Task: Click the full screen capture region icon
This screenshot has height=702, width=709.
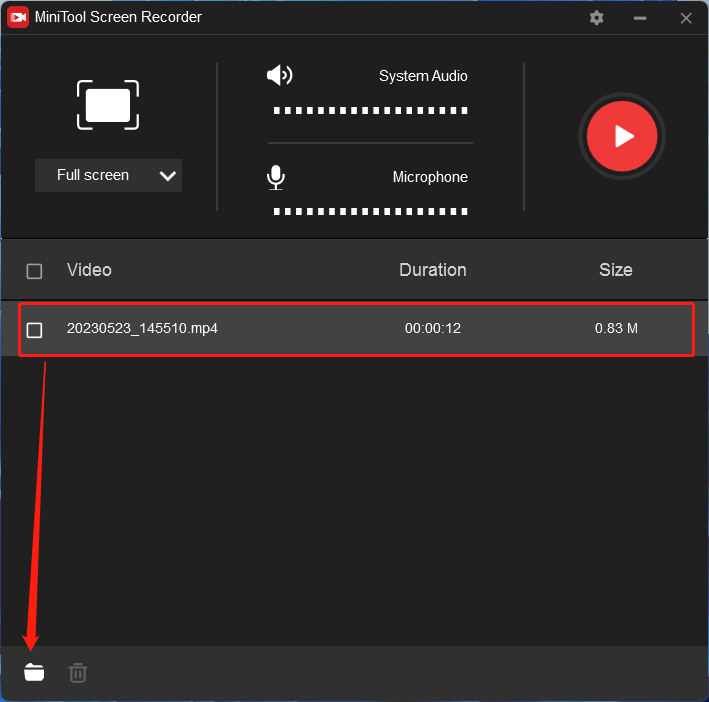Action: (x=108, y=105)
